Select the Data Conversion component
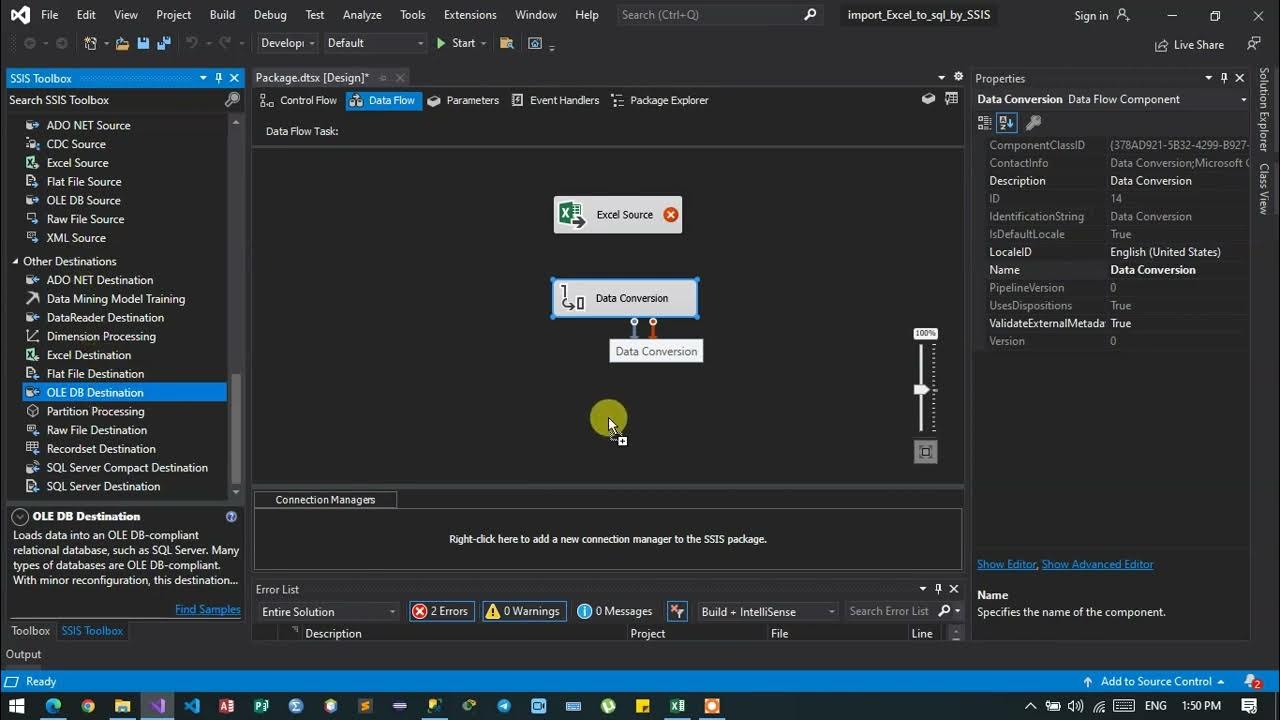1280x720 pixels. coord(625,298)
